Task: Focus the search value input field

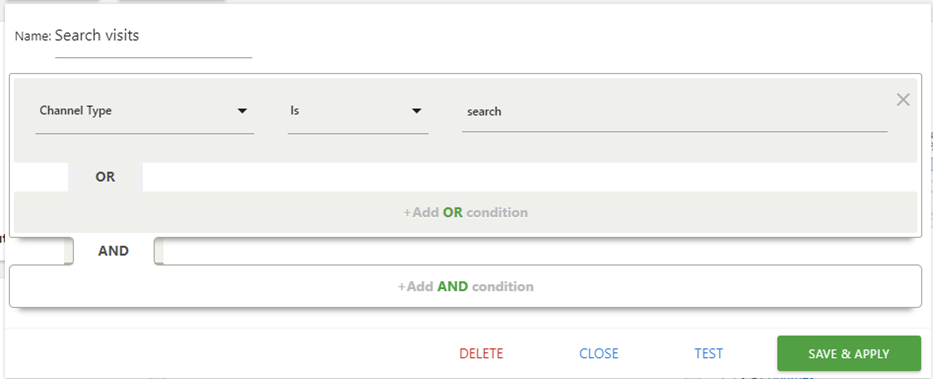Action: click(x=675, y=111)
